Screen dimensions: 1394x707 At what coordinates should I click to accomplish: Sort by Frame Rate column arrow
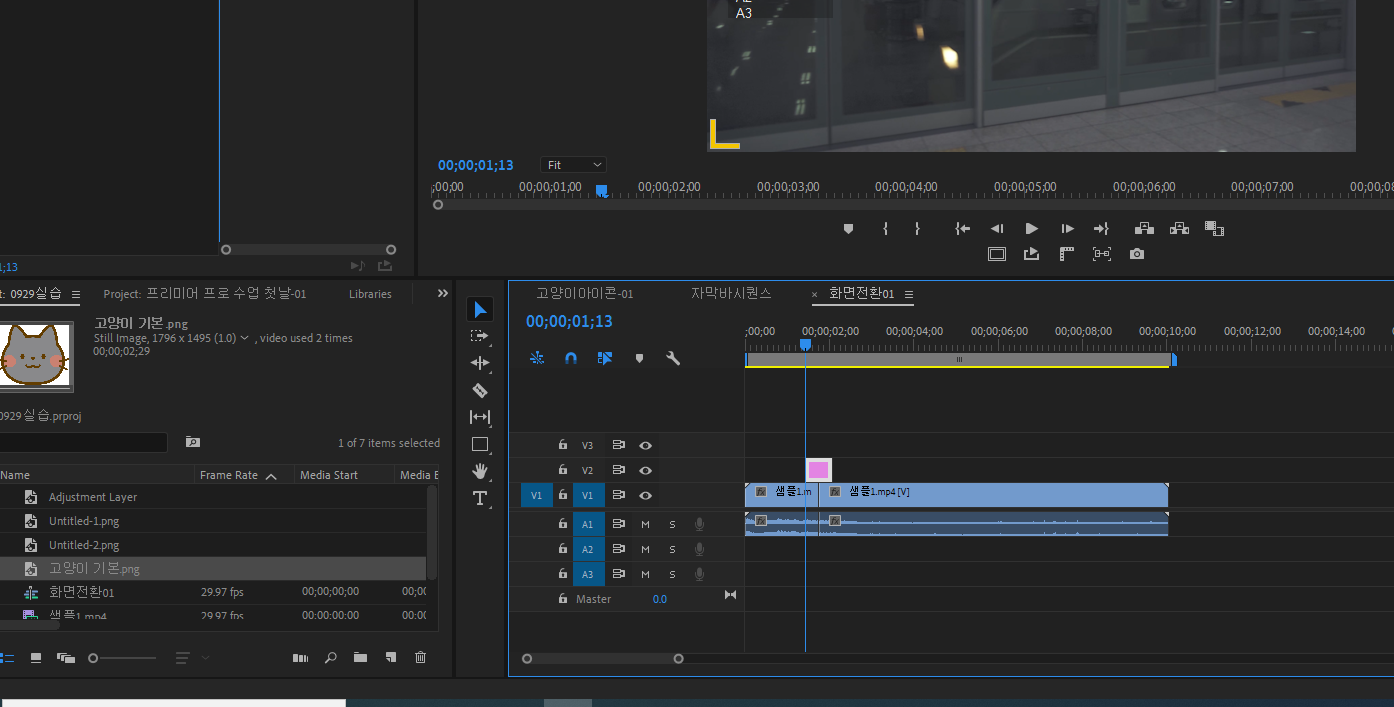tap(271, 476)
